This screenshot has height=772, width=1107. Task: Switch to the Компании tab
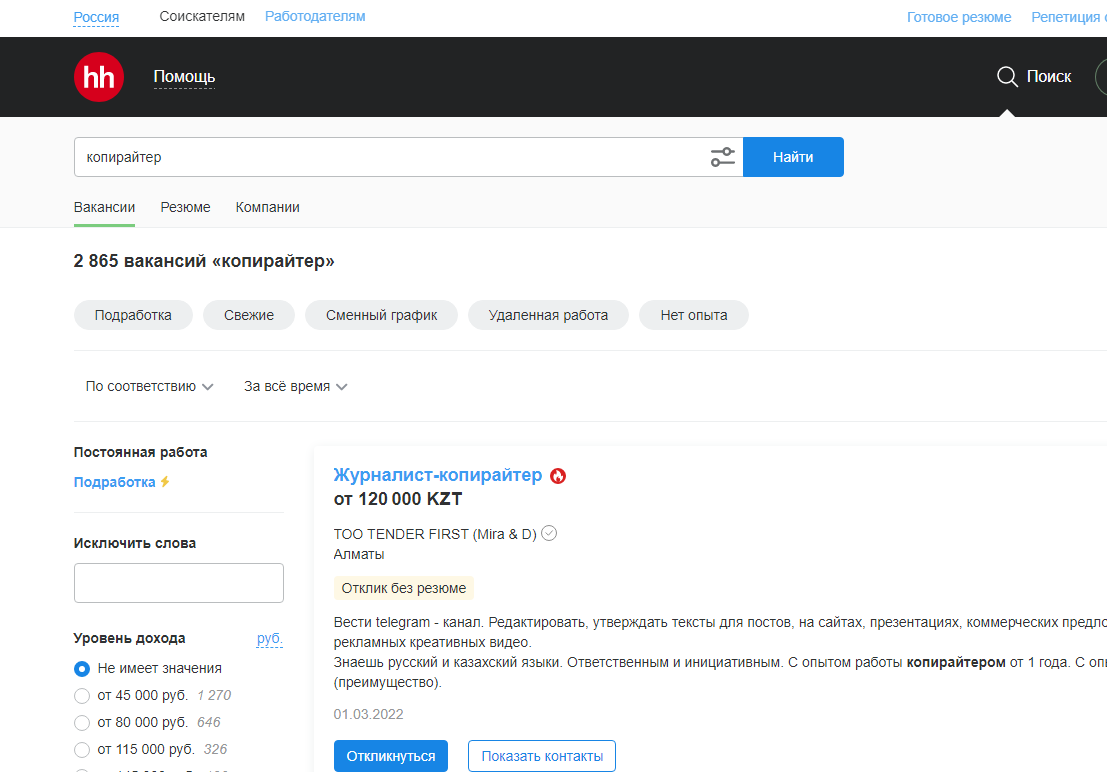tap(267, 207)
